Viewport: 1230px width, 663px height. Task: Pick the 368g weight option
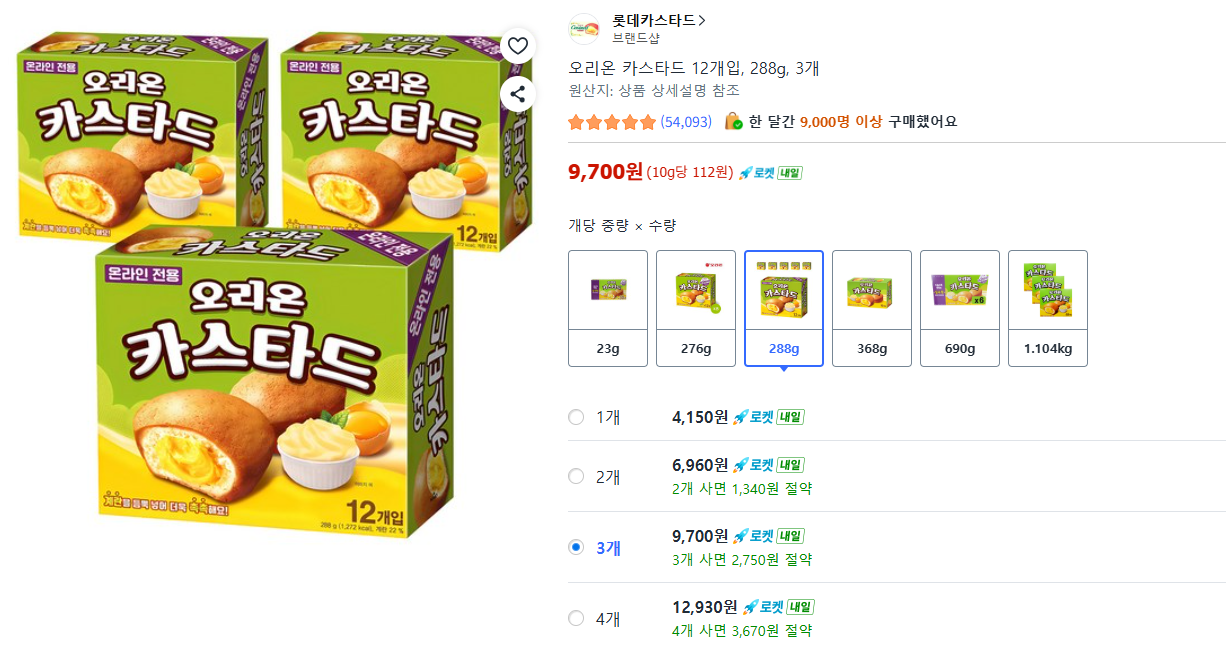point(872,308)
